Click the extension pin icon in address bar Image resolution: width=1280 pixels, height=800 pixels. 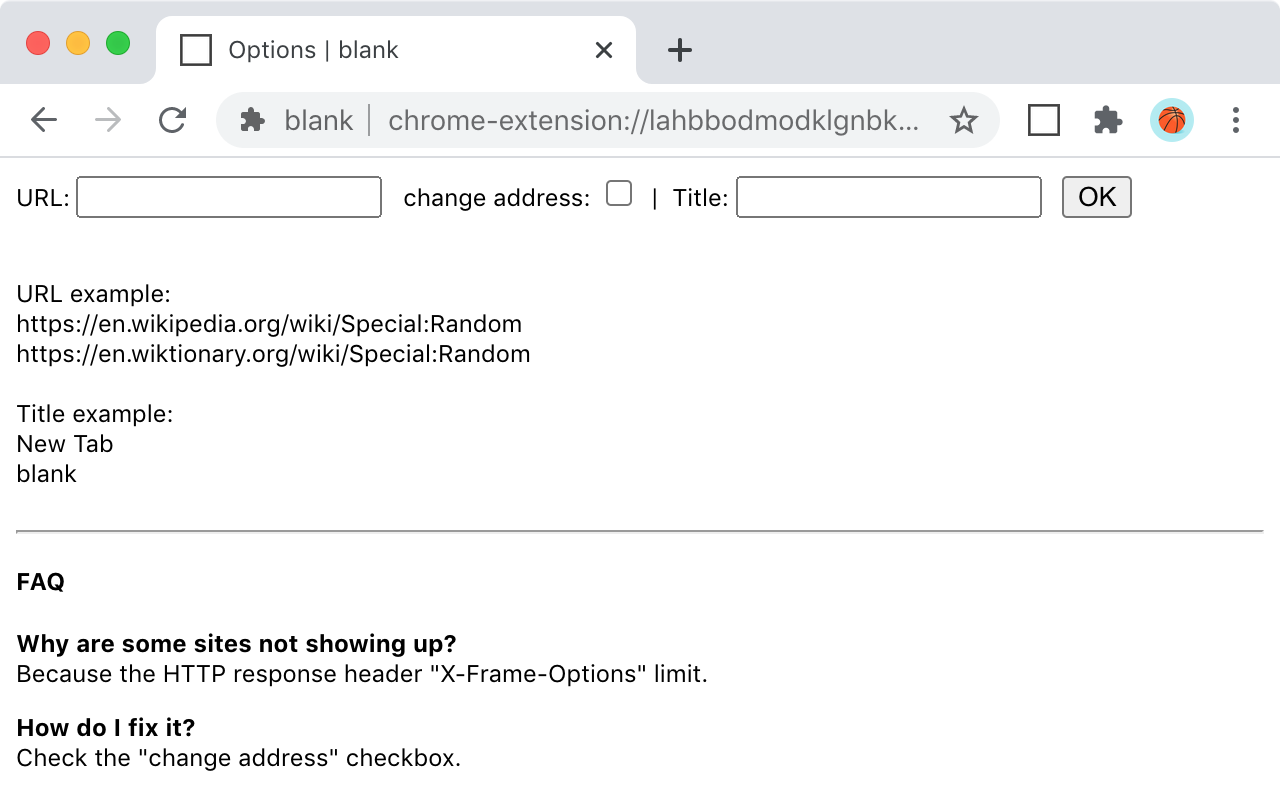253,120
